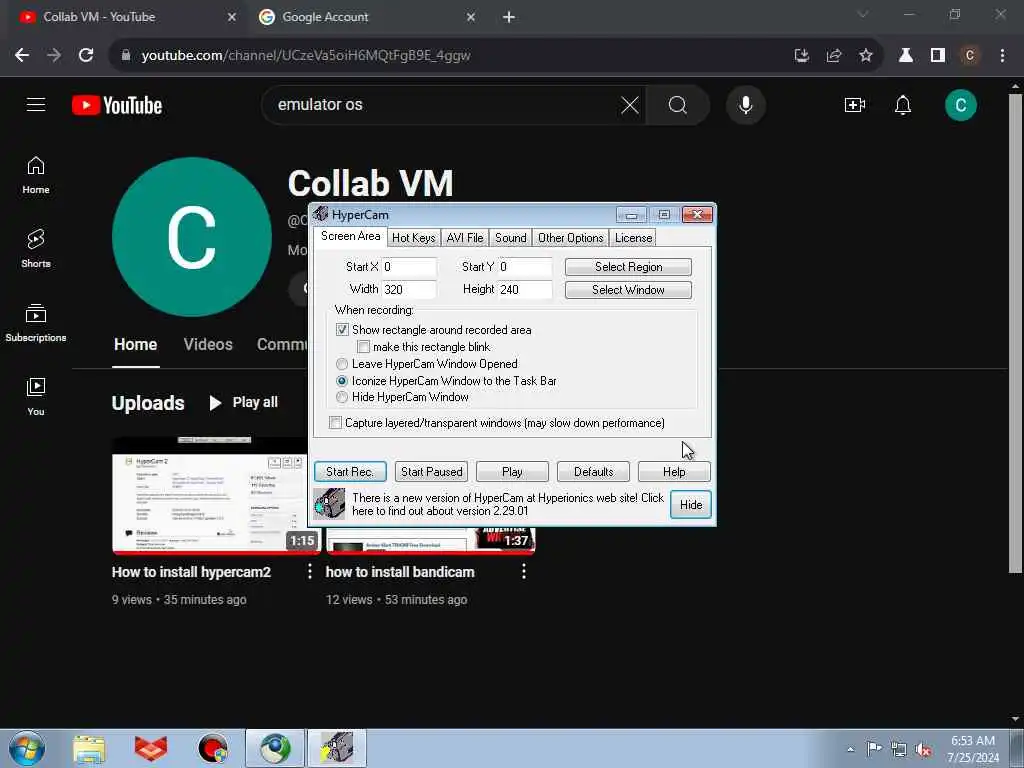Open You in the sidebar
Screen dimensions: 1024x768
click(x=36, y=396)
